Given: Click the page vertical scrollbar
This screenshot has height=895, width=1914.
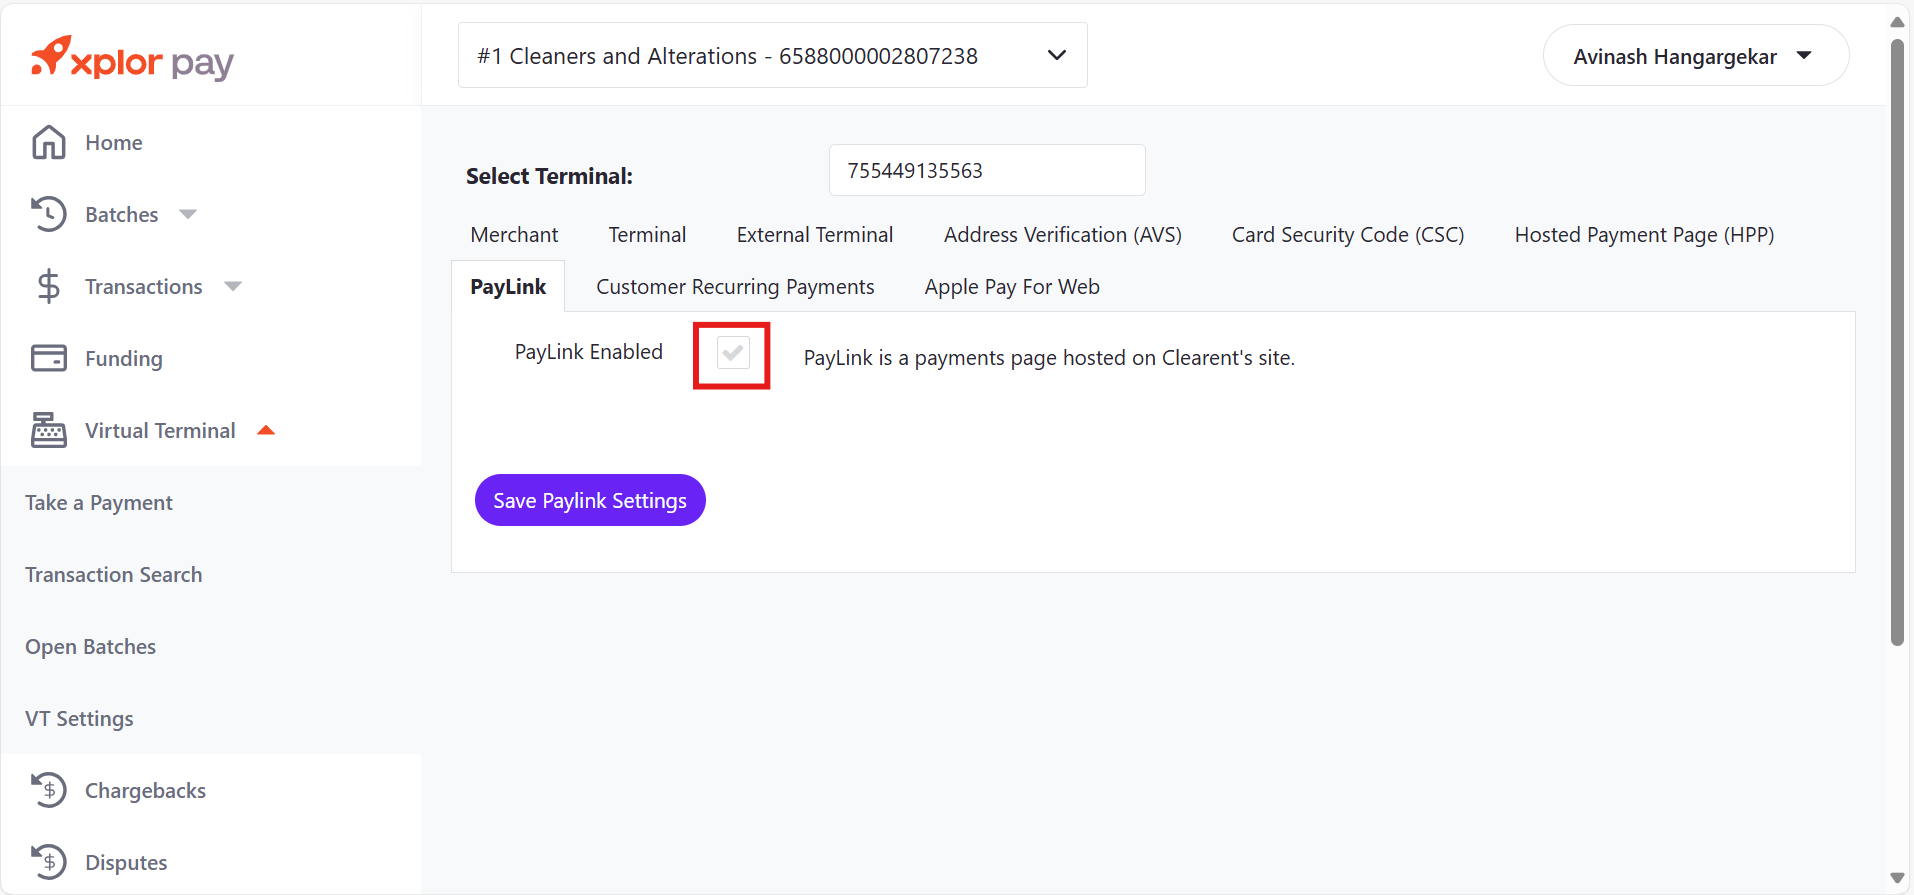Looking at the screenshot, I should tap(1897, 340).
